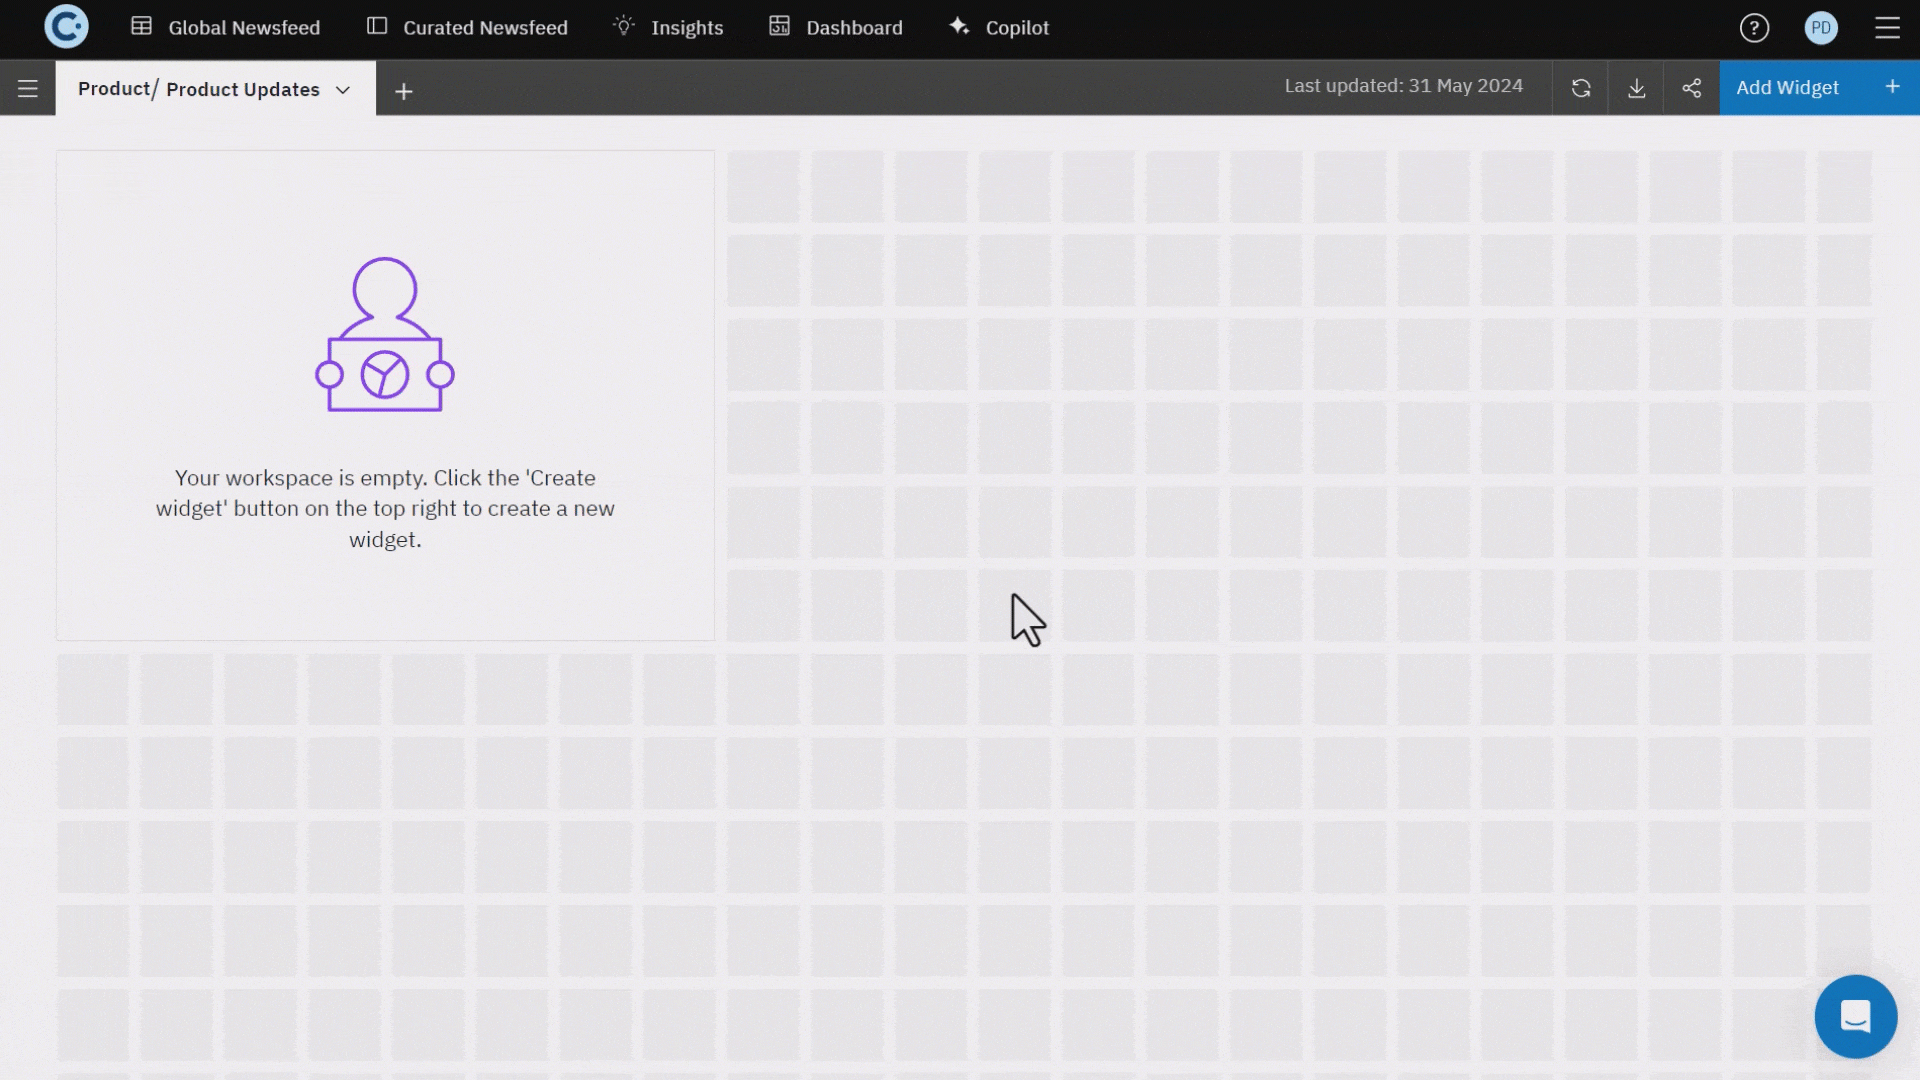Refresh the dashboard with sync icon
The height and width of the screenshot is (1080, 1920).
[1581, 88]
